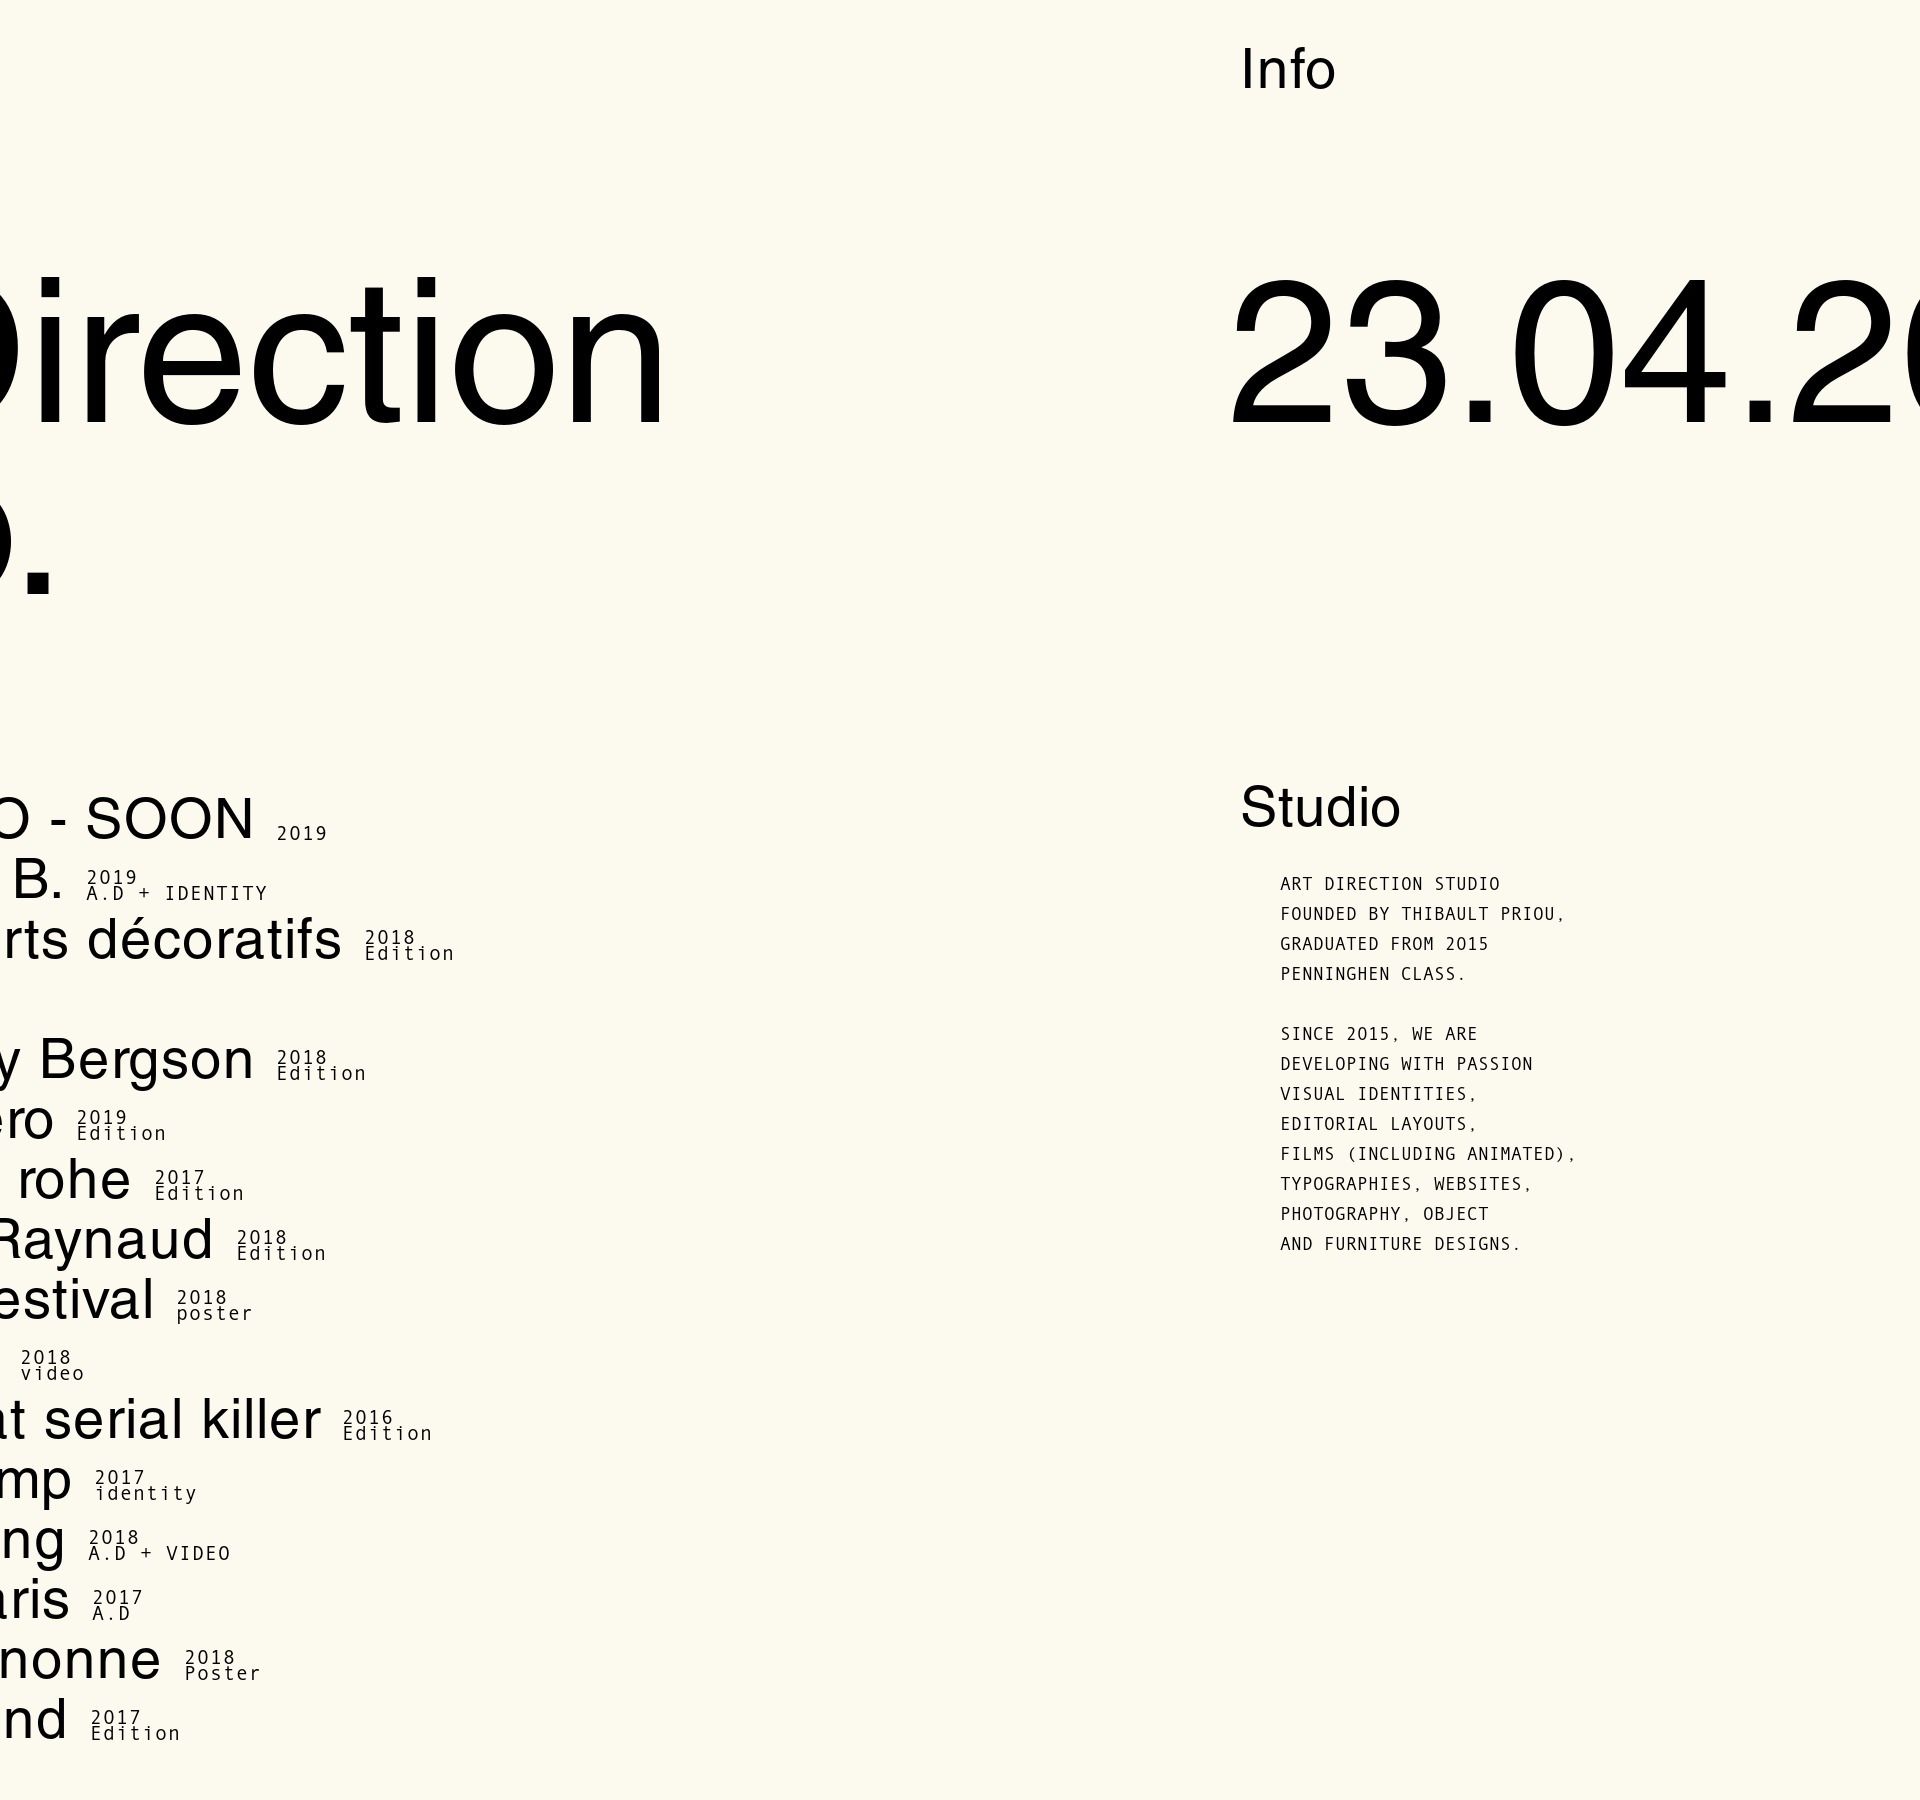Open the "mp" 2017 identity project
This screenshot has width=1920, height=1800.
coord(35,1480)
